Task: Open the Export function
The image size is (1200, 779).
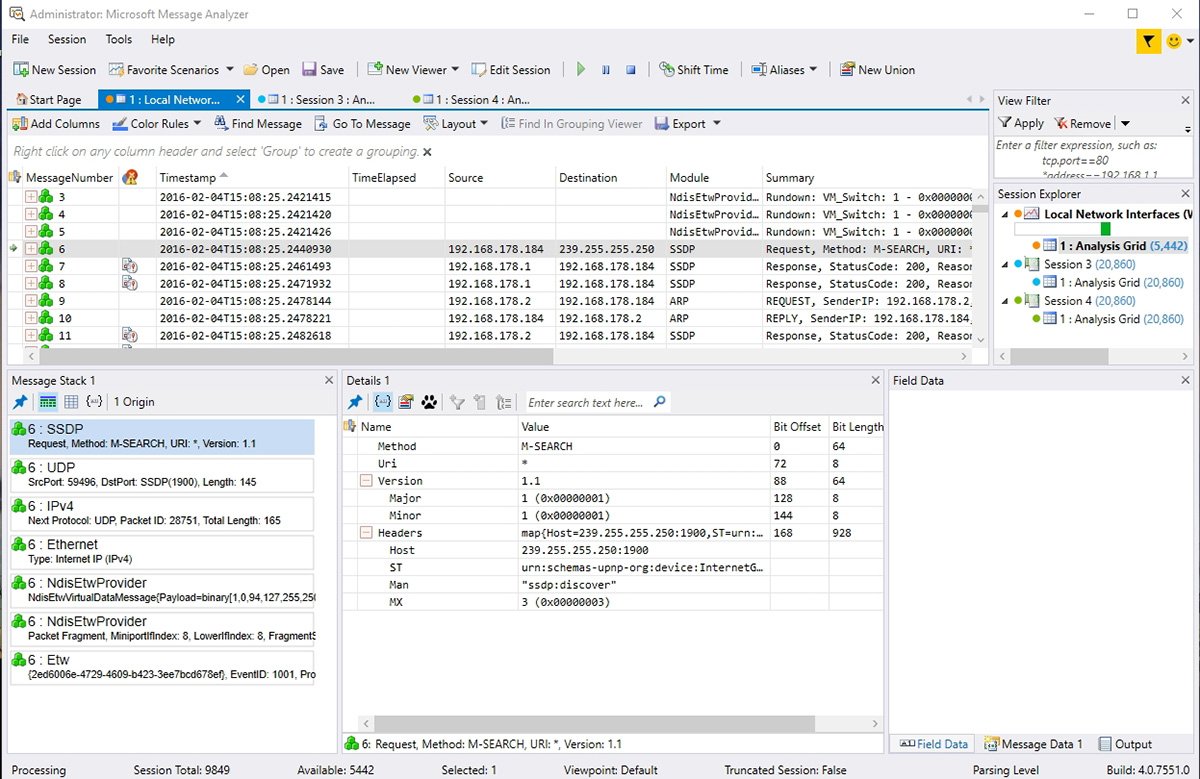Action: tap(687, 123)
